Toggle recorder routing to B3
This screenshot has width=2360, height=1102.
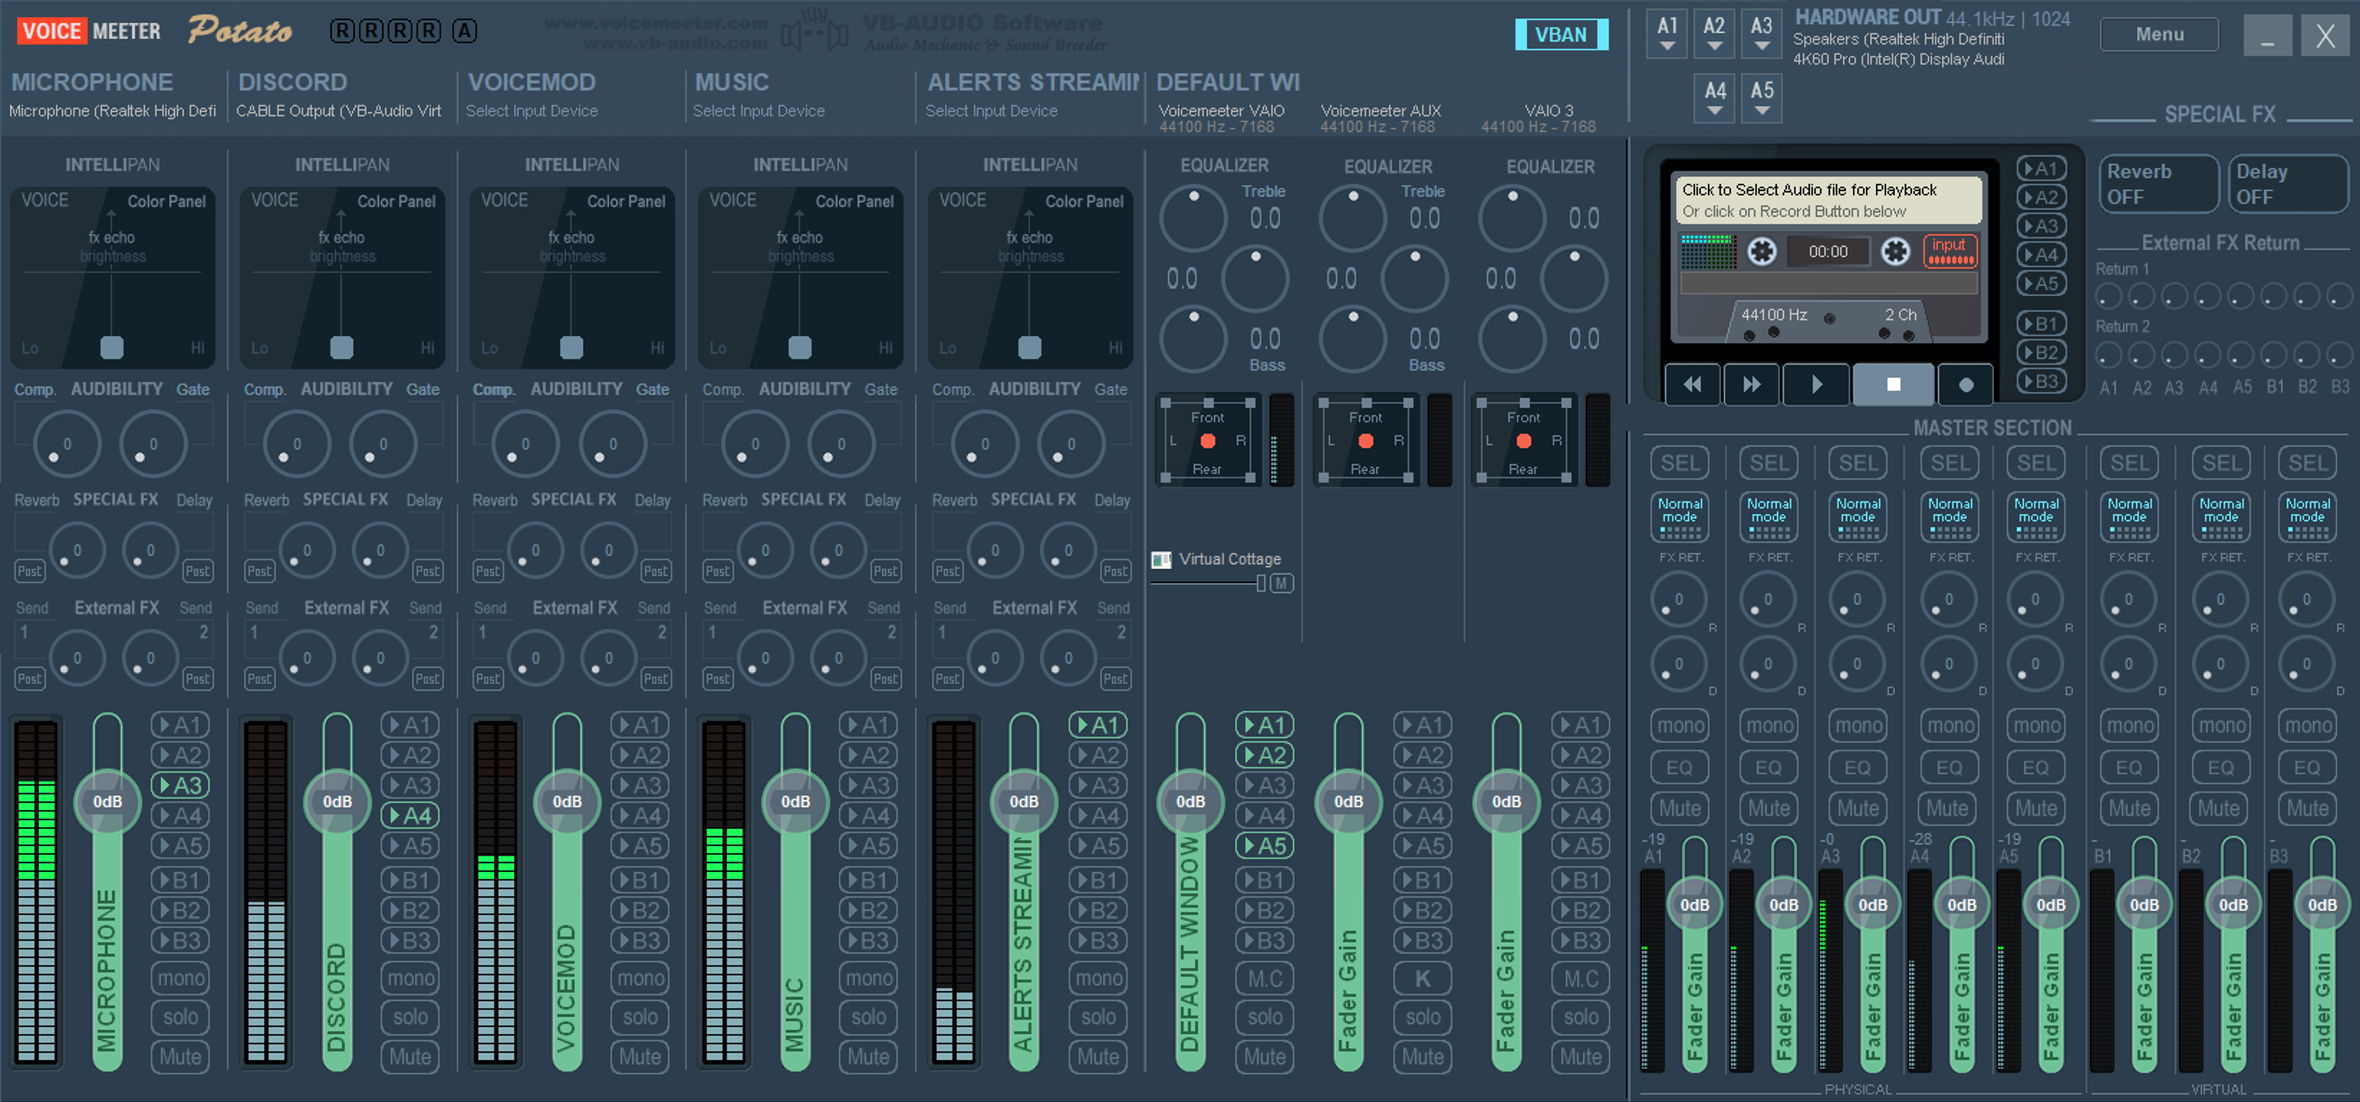[2040, 381]
